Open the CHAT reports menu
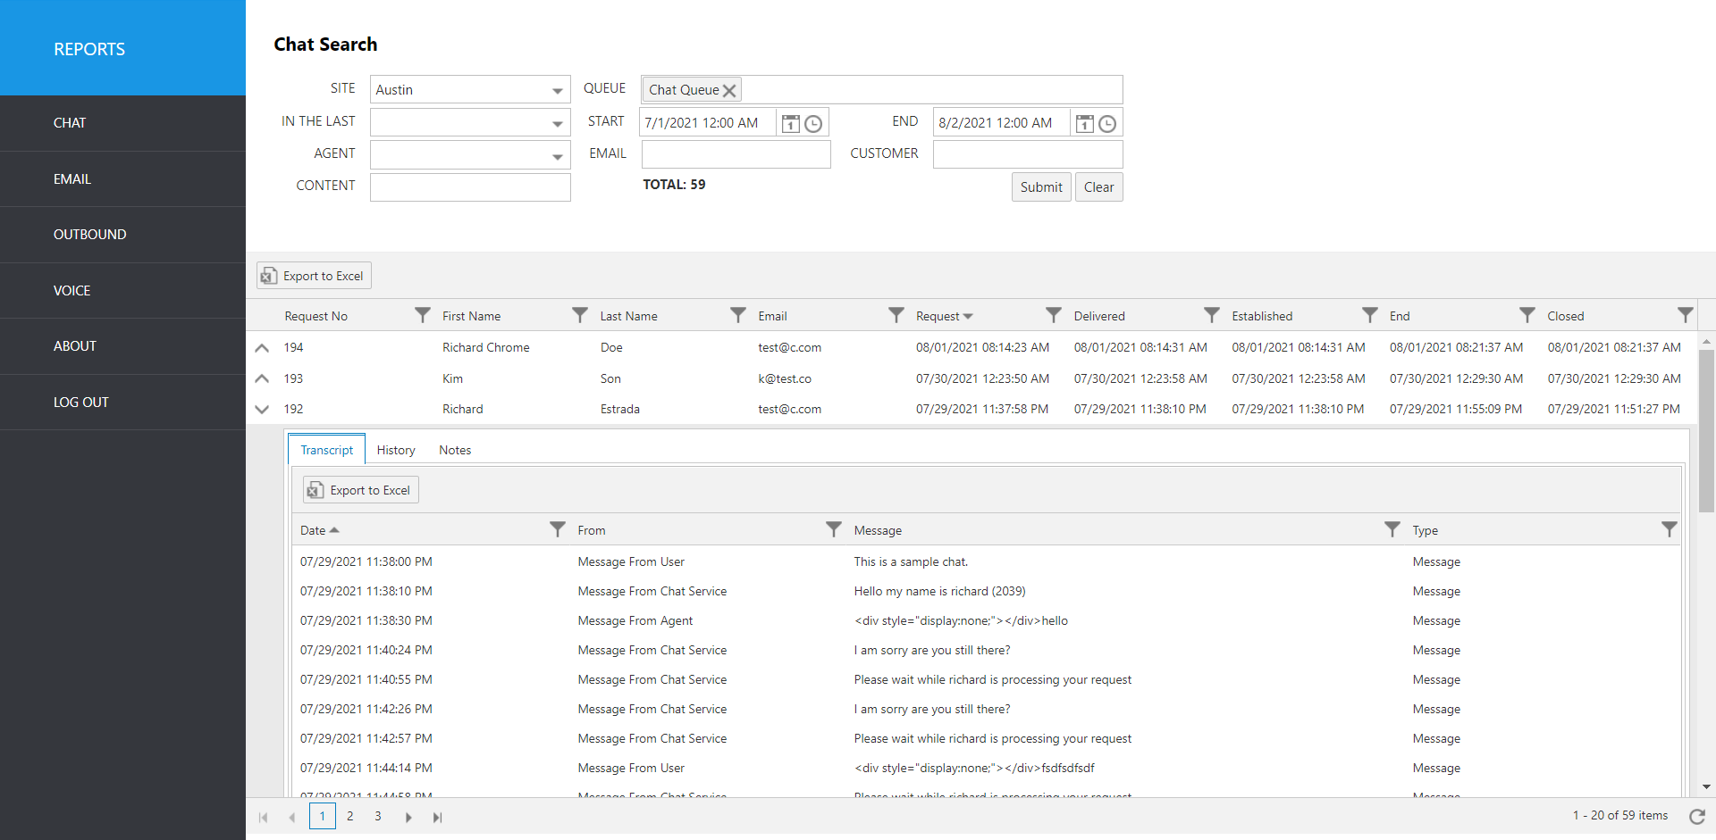This screenshot has width=1716, height=840. (123, 123)
